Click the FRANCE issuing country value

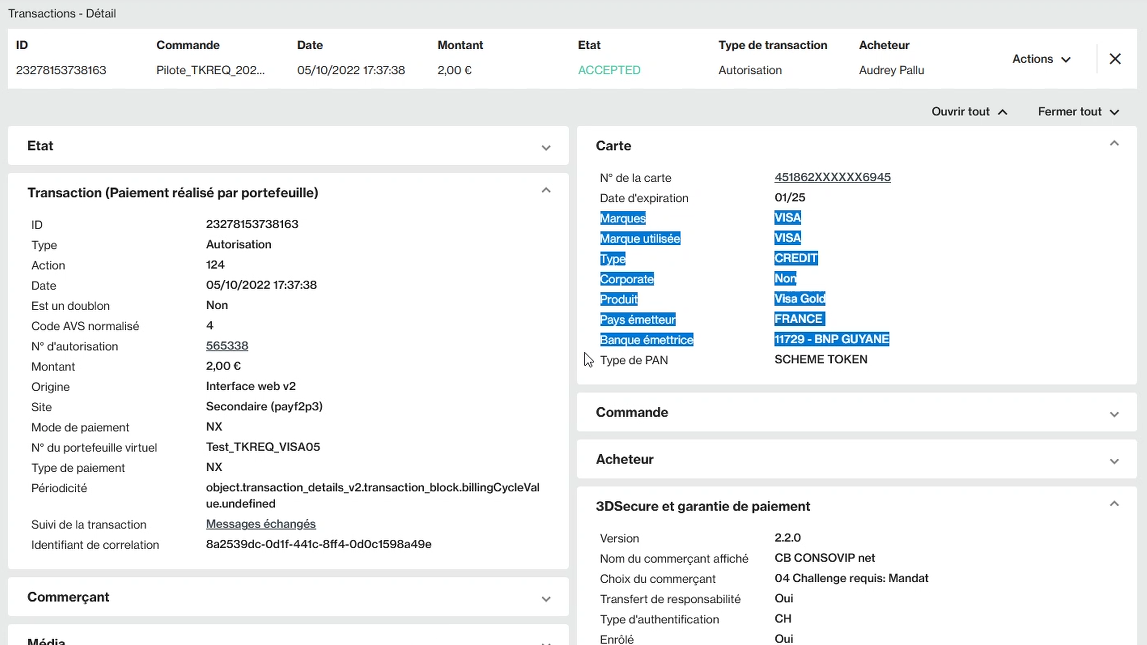click(x=799, y=319)
